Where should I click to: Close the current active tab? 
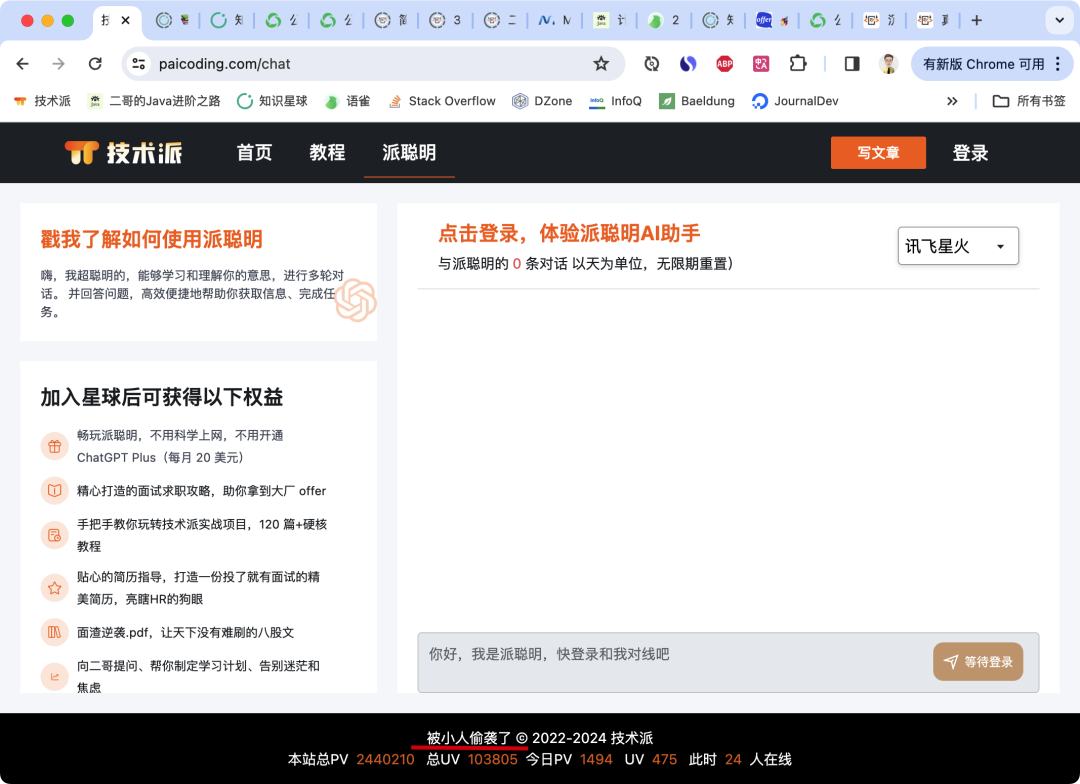tap(125, 21)
